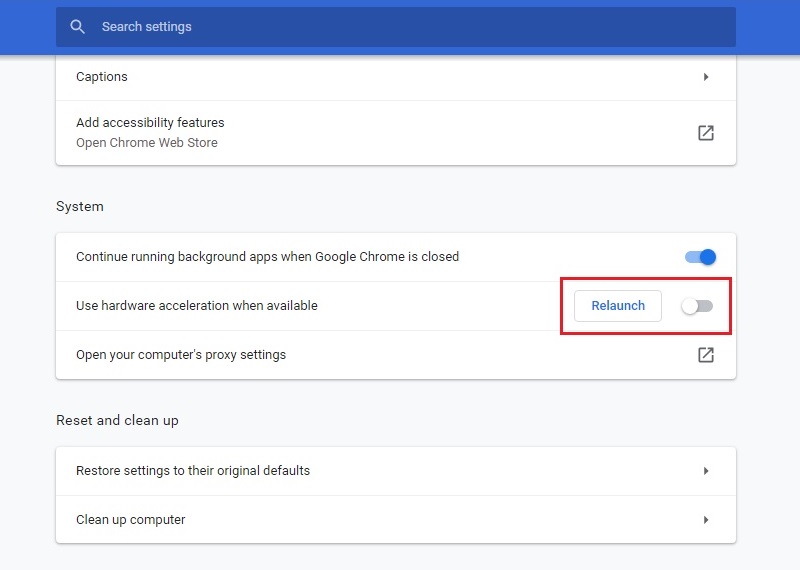Click the Use hardware acceleration label
The image size is (800, 570).
(196, 306)
